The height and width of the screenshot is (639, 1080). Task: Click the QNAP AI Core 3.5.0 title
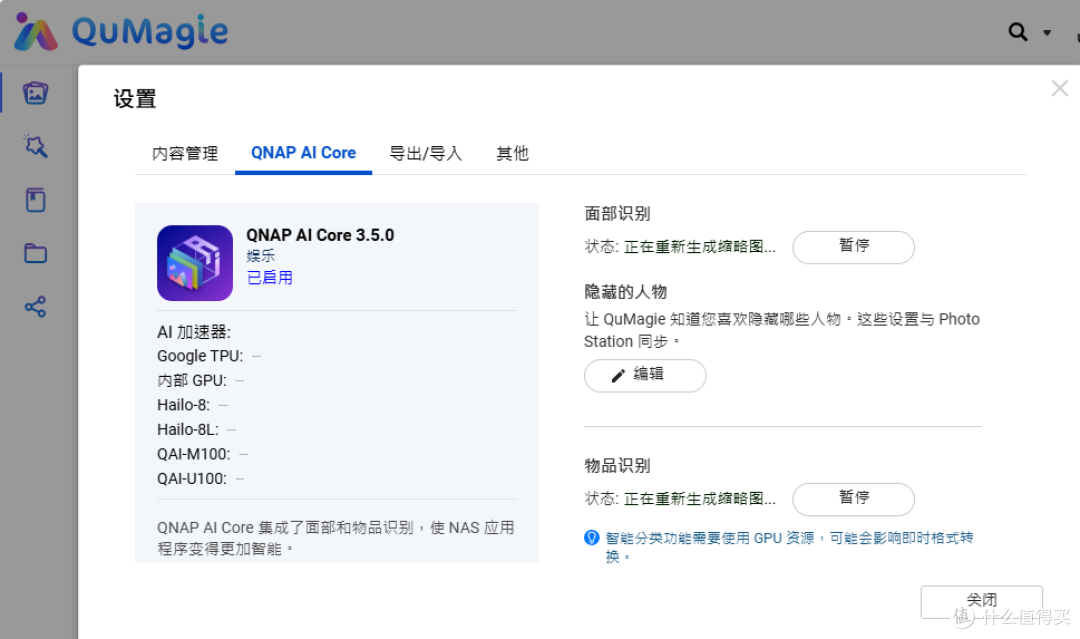(320, 235)
